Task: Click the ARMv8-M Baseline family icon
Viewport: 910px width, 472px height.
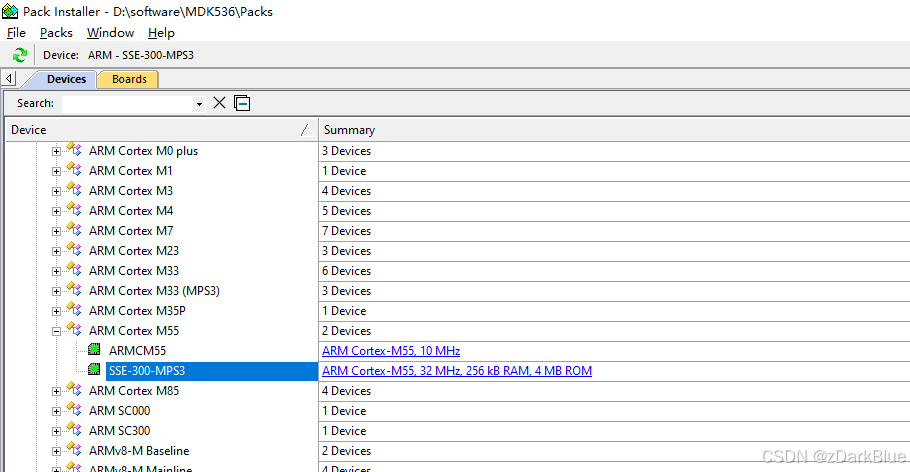Action: click(74, 450)
